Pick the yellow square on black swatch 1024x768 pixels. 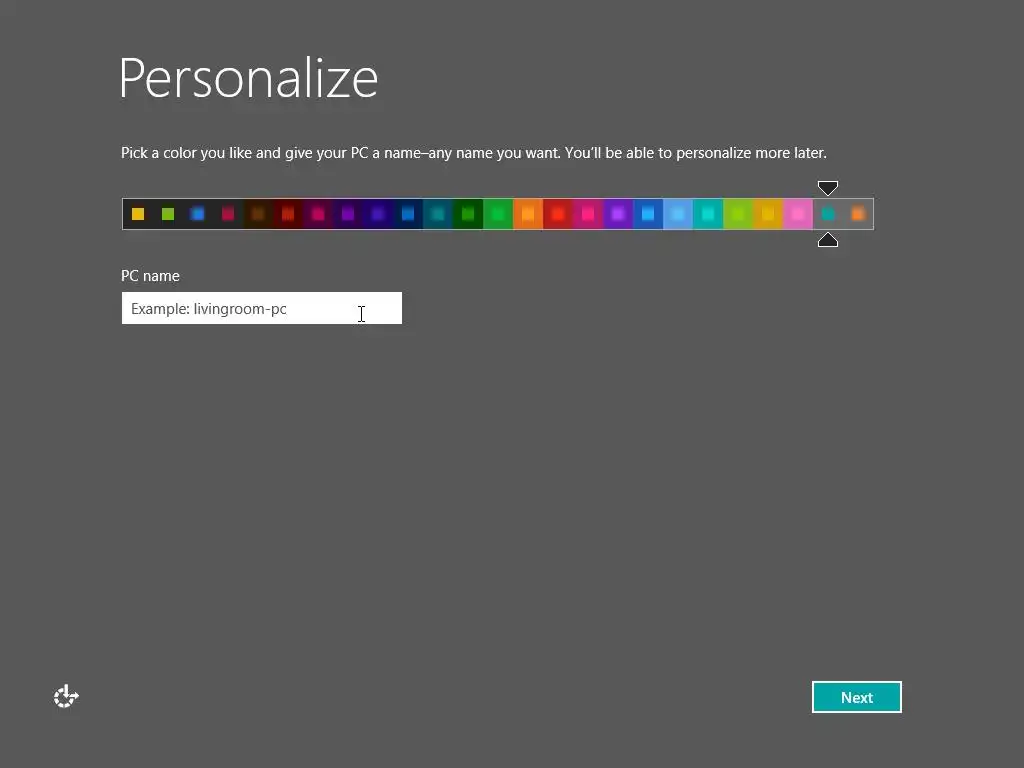click(138, 214)
